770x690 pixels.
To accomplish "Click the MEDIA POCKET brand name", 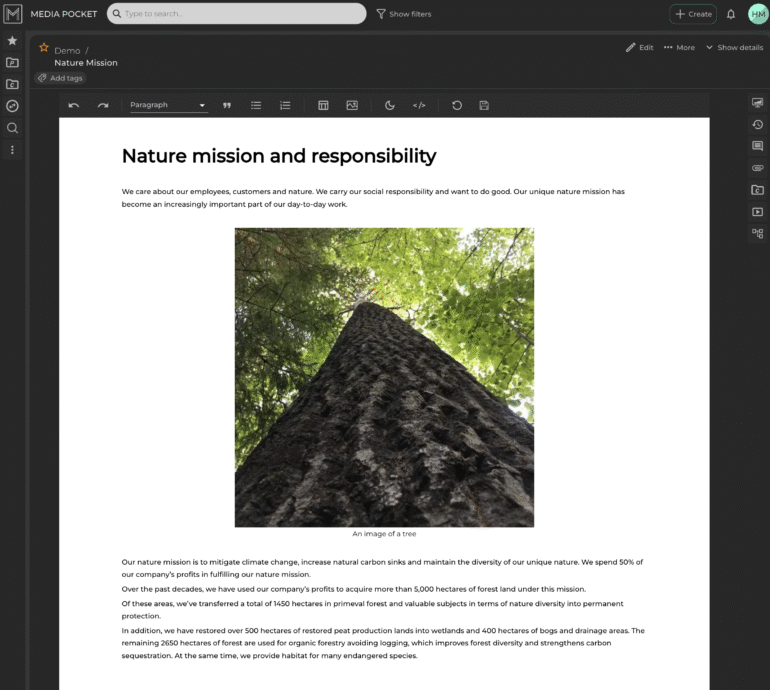I will 64,14.
